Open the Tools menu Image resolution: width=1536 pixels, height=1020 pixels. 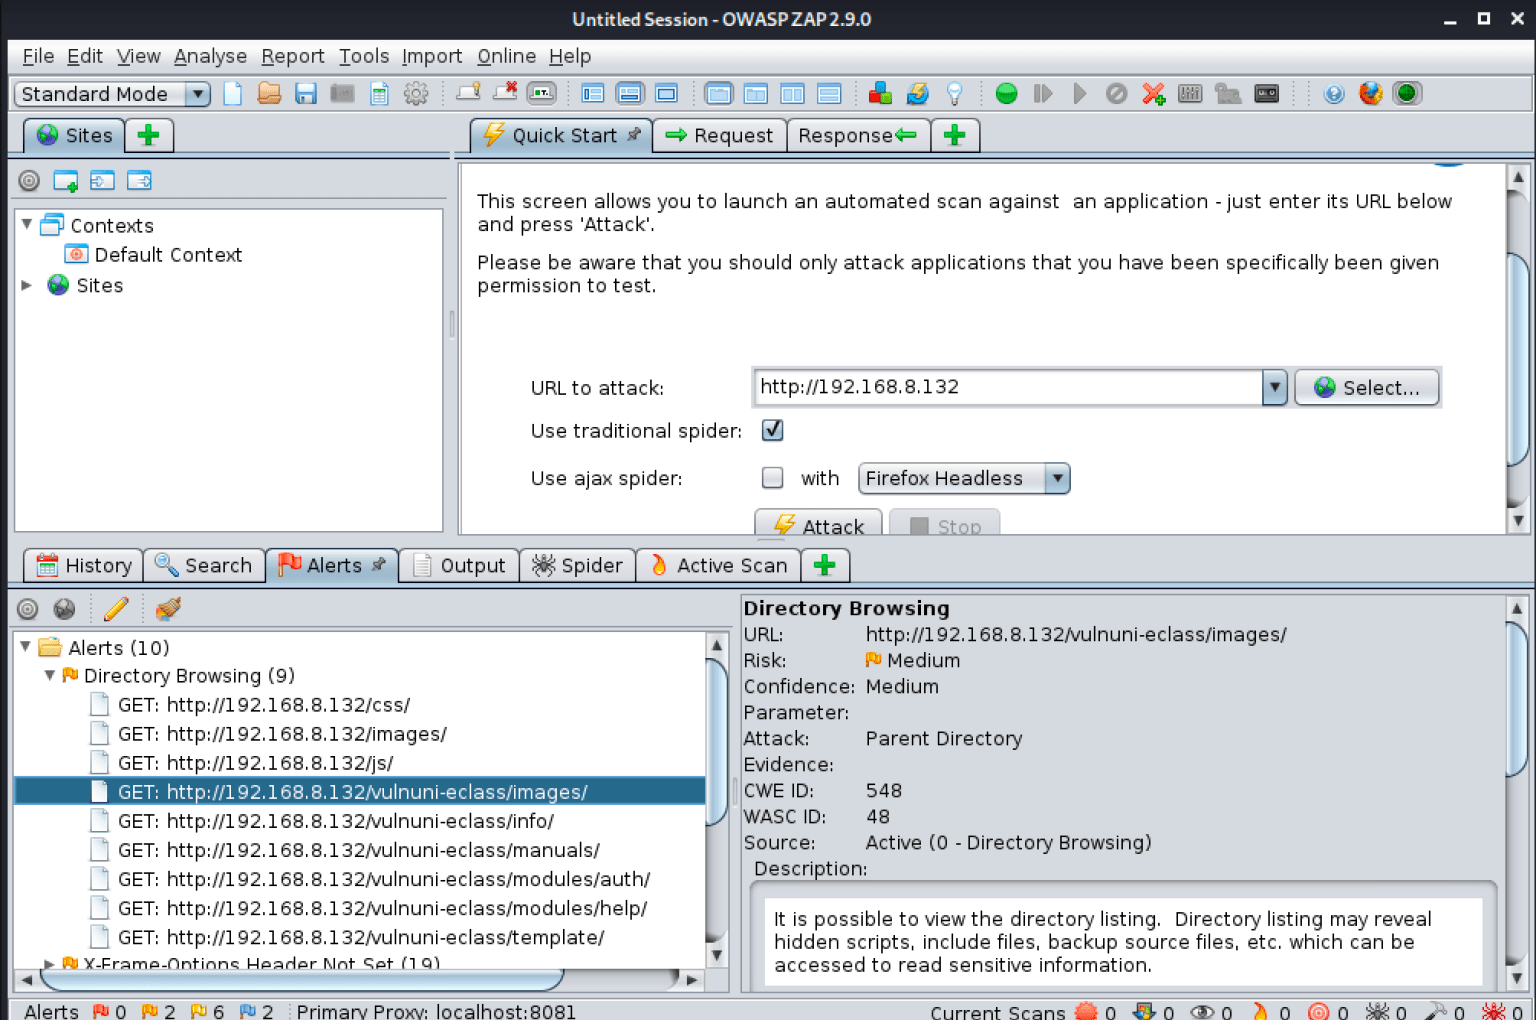click(x=363, y=56)
